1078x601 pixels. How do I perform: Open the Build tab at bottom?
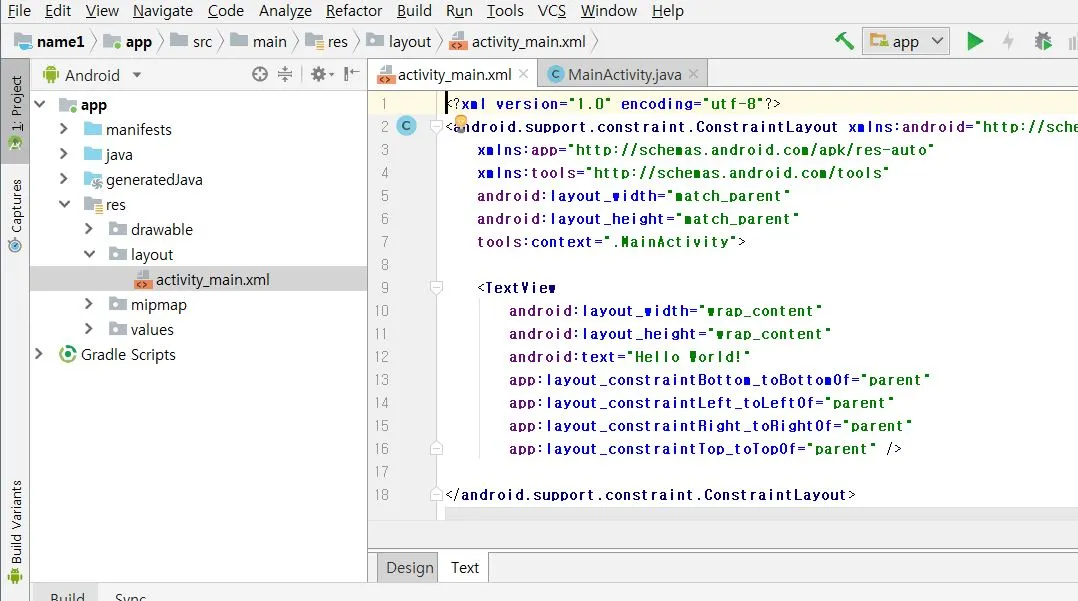[x=67, y=595]
